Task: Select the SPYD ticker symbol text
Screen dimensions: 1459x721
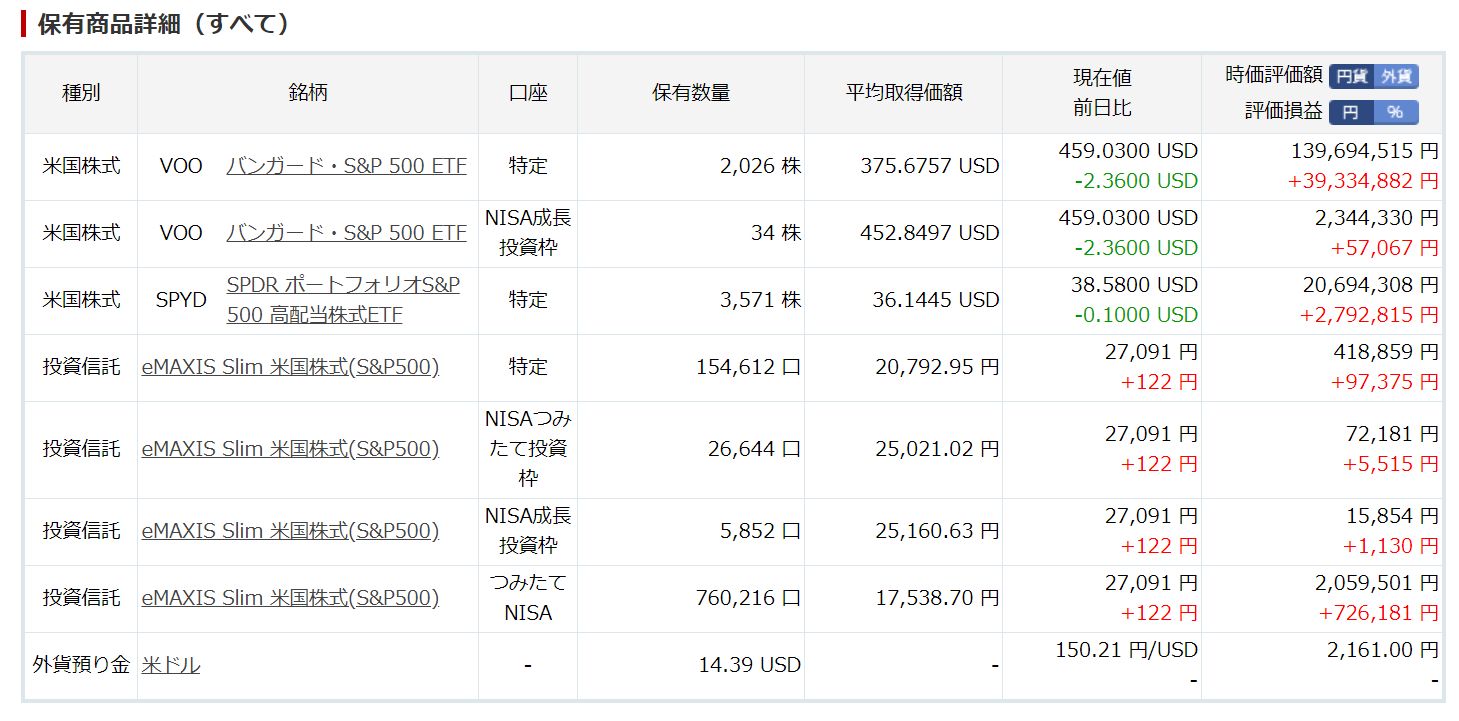Action: (x=181, y=300)
